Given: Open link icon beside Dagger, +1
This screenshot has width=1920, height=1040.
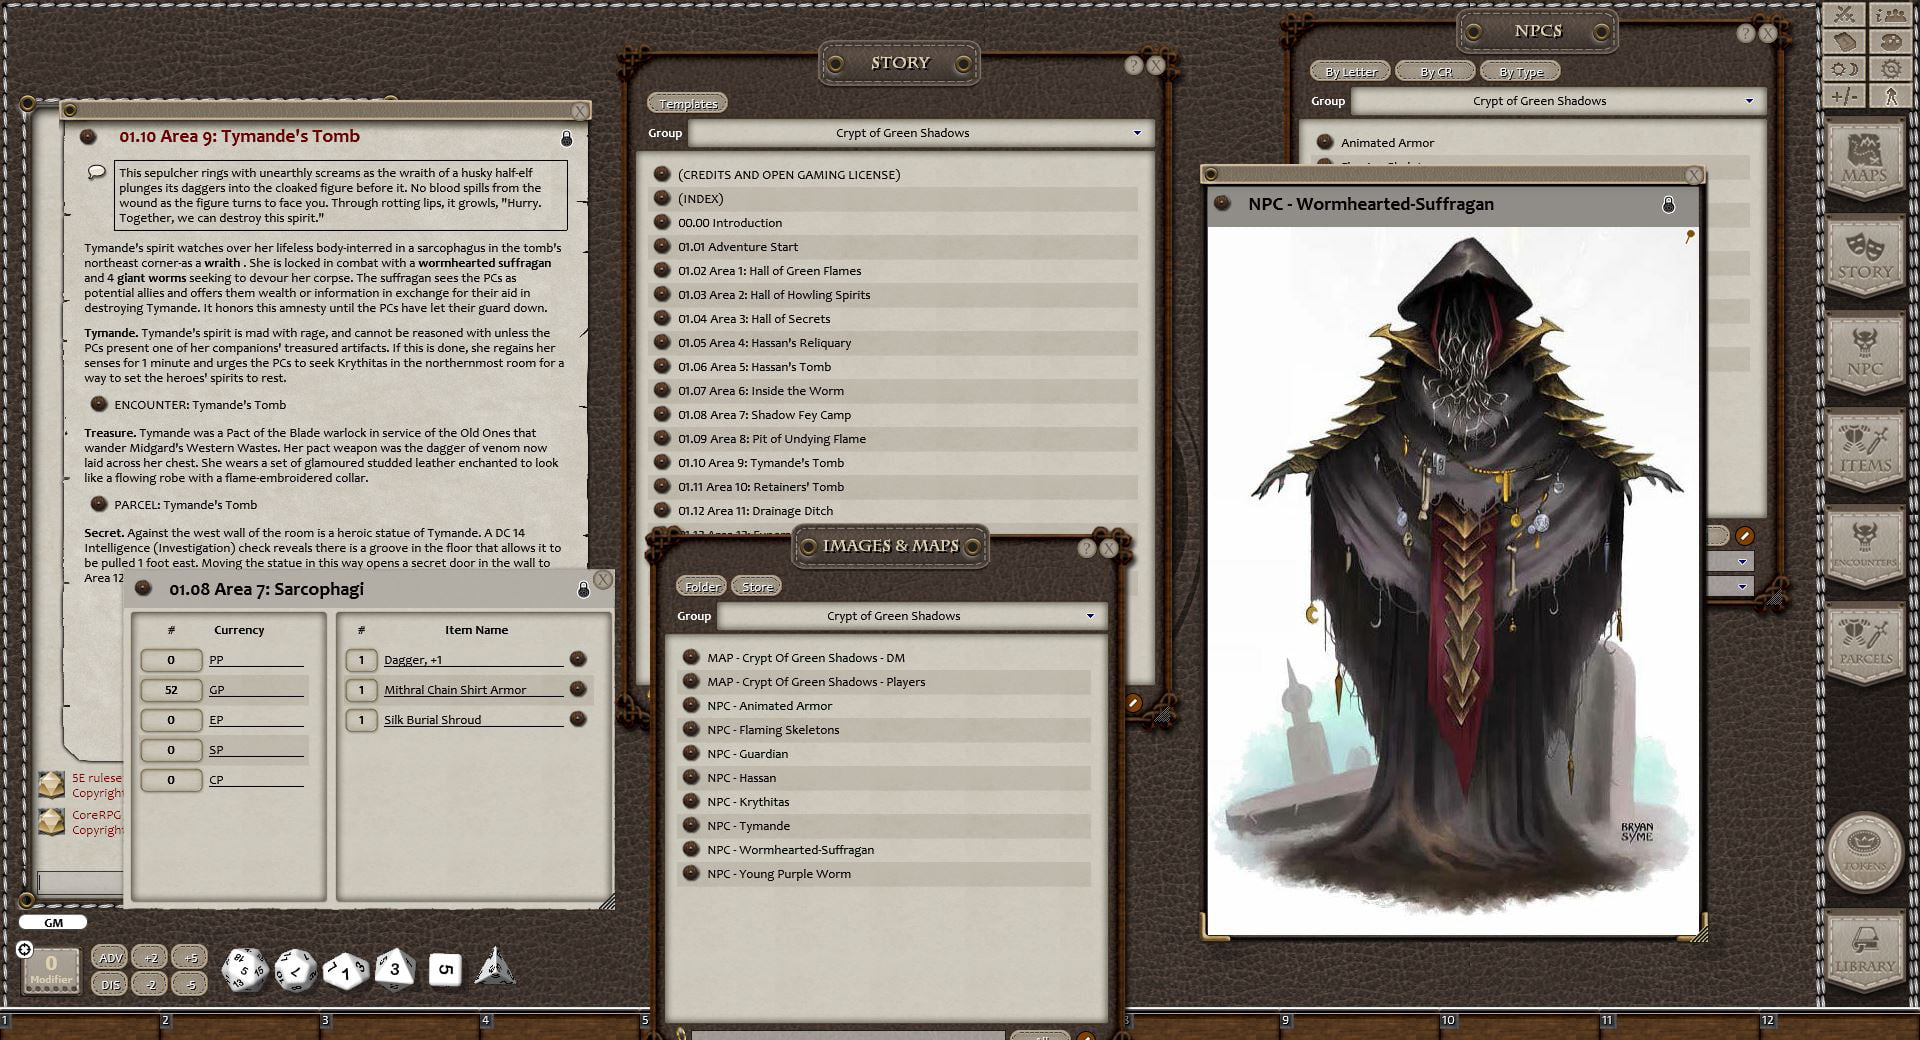Looking at the screenshot, I should click(x=578, y=659).
